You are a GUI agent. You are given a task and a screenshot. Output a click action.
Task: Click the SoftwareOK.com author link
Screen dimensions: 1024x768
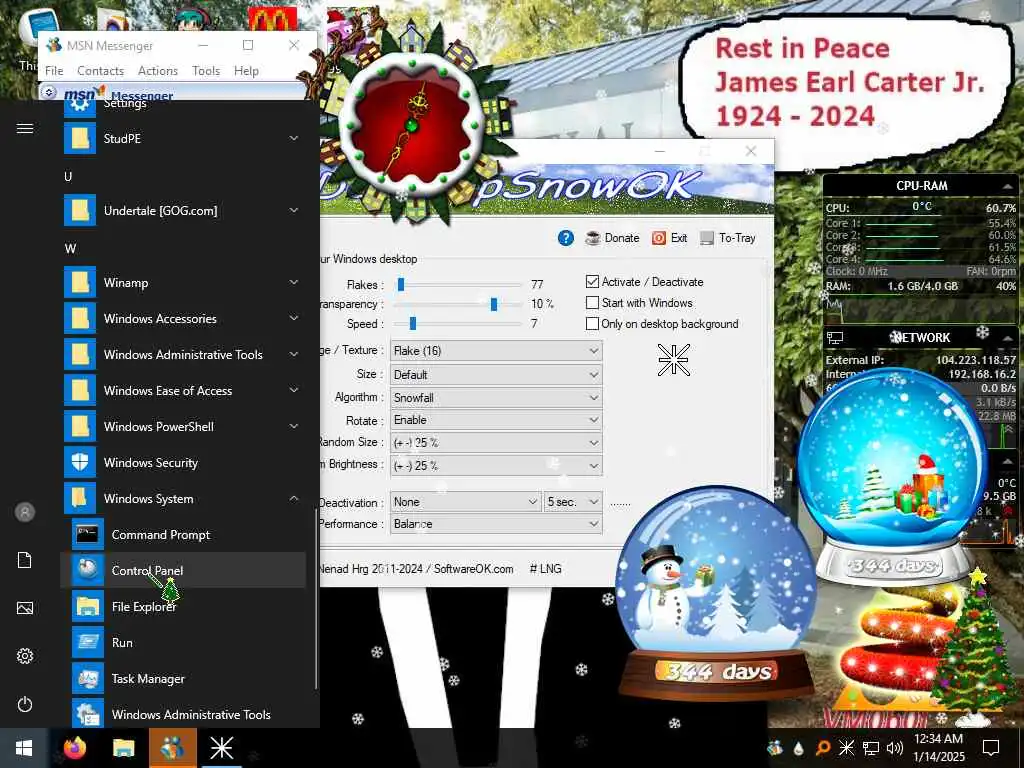473,569
